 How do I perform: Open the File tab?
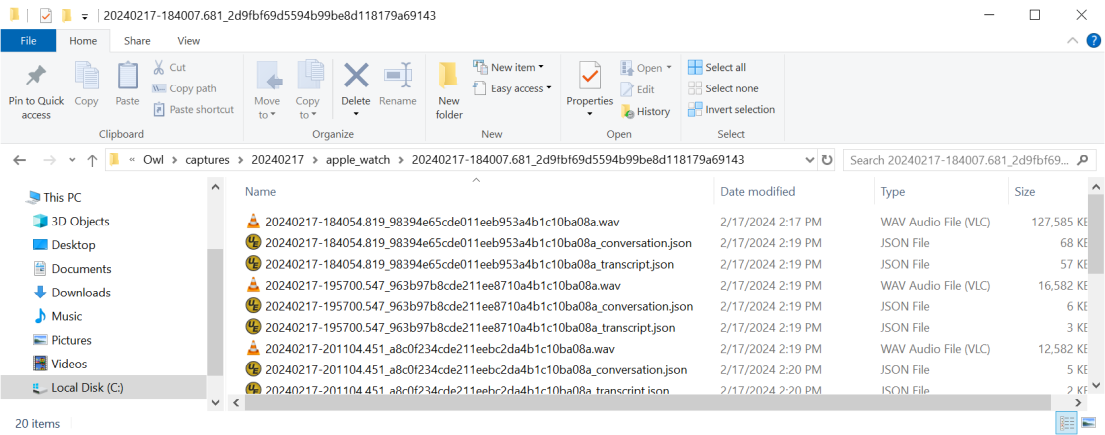[28, 41]
